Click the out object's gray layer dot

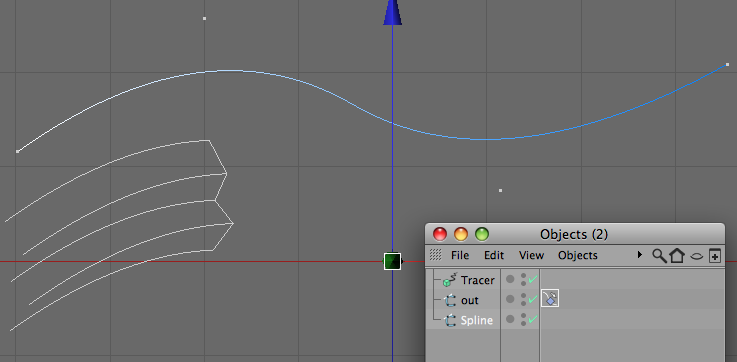coord(510,299)
